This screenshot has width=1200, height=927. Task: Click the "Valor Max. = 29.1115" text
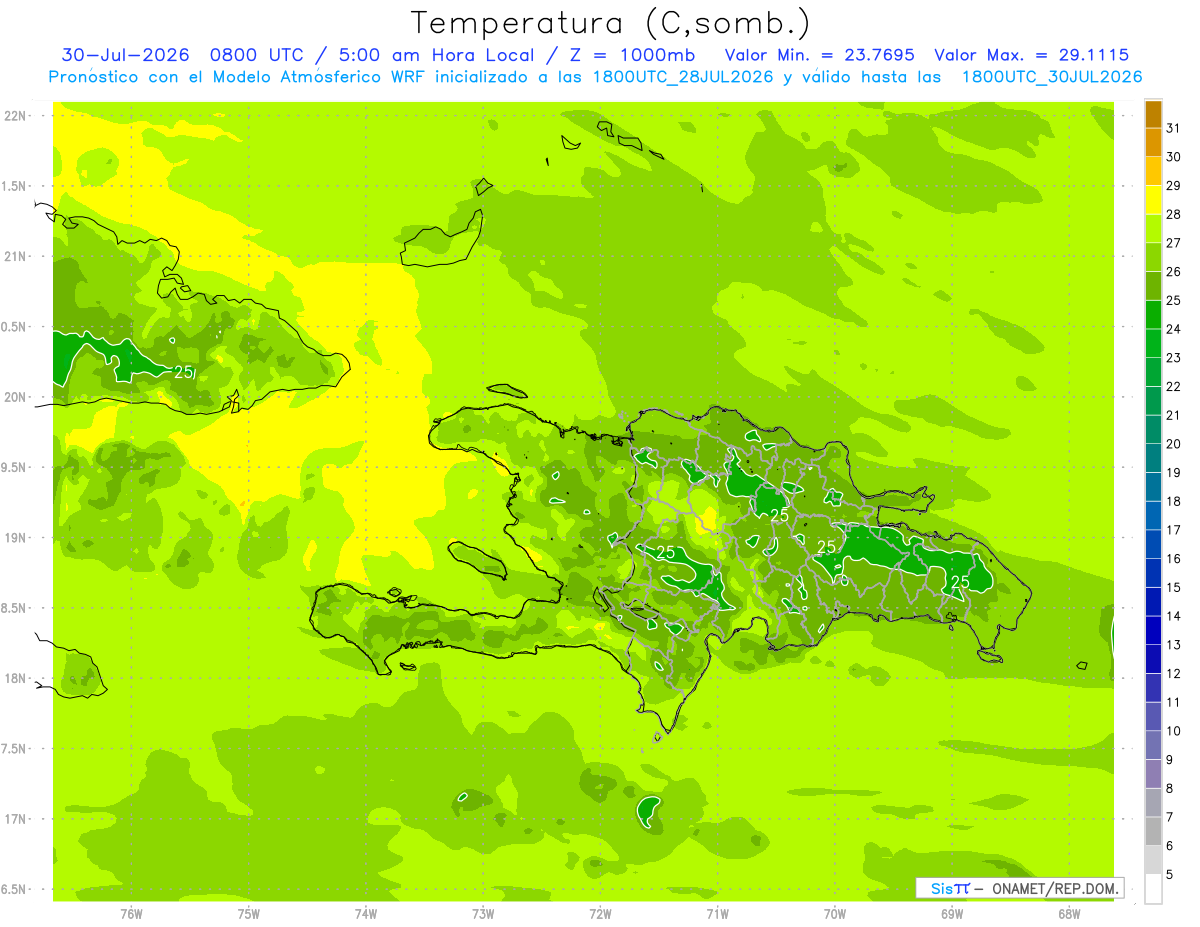point(1032,55)
